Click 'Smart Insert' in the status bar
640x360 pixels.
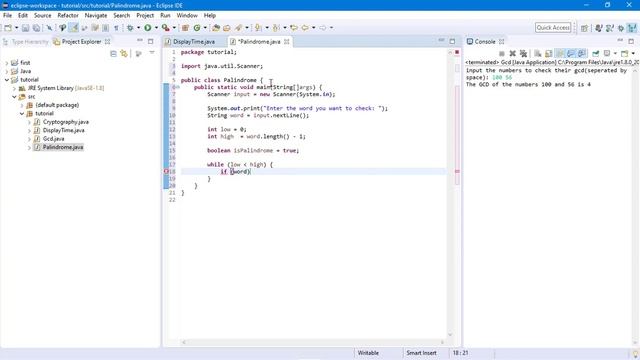coord(421,353)
